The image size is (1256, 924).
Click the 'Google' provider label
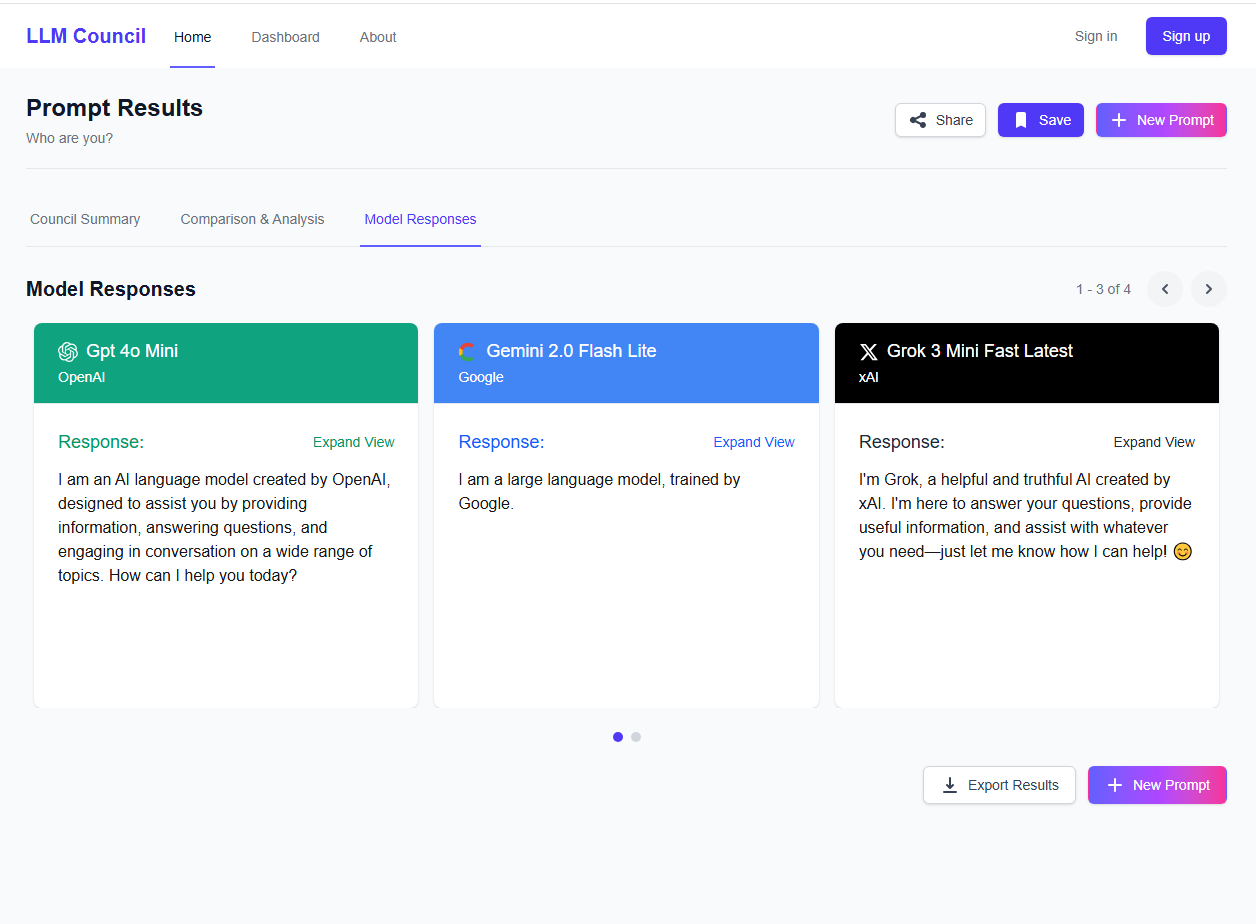[x=481, y=377]
